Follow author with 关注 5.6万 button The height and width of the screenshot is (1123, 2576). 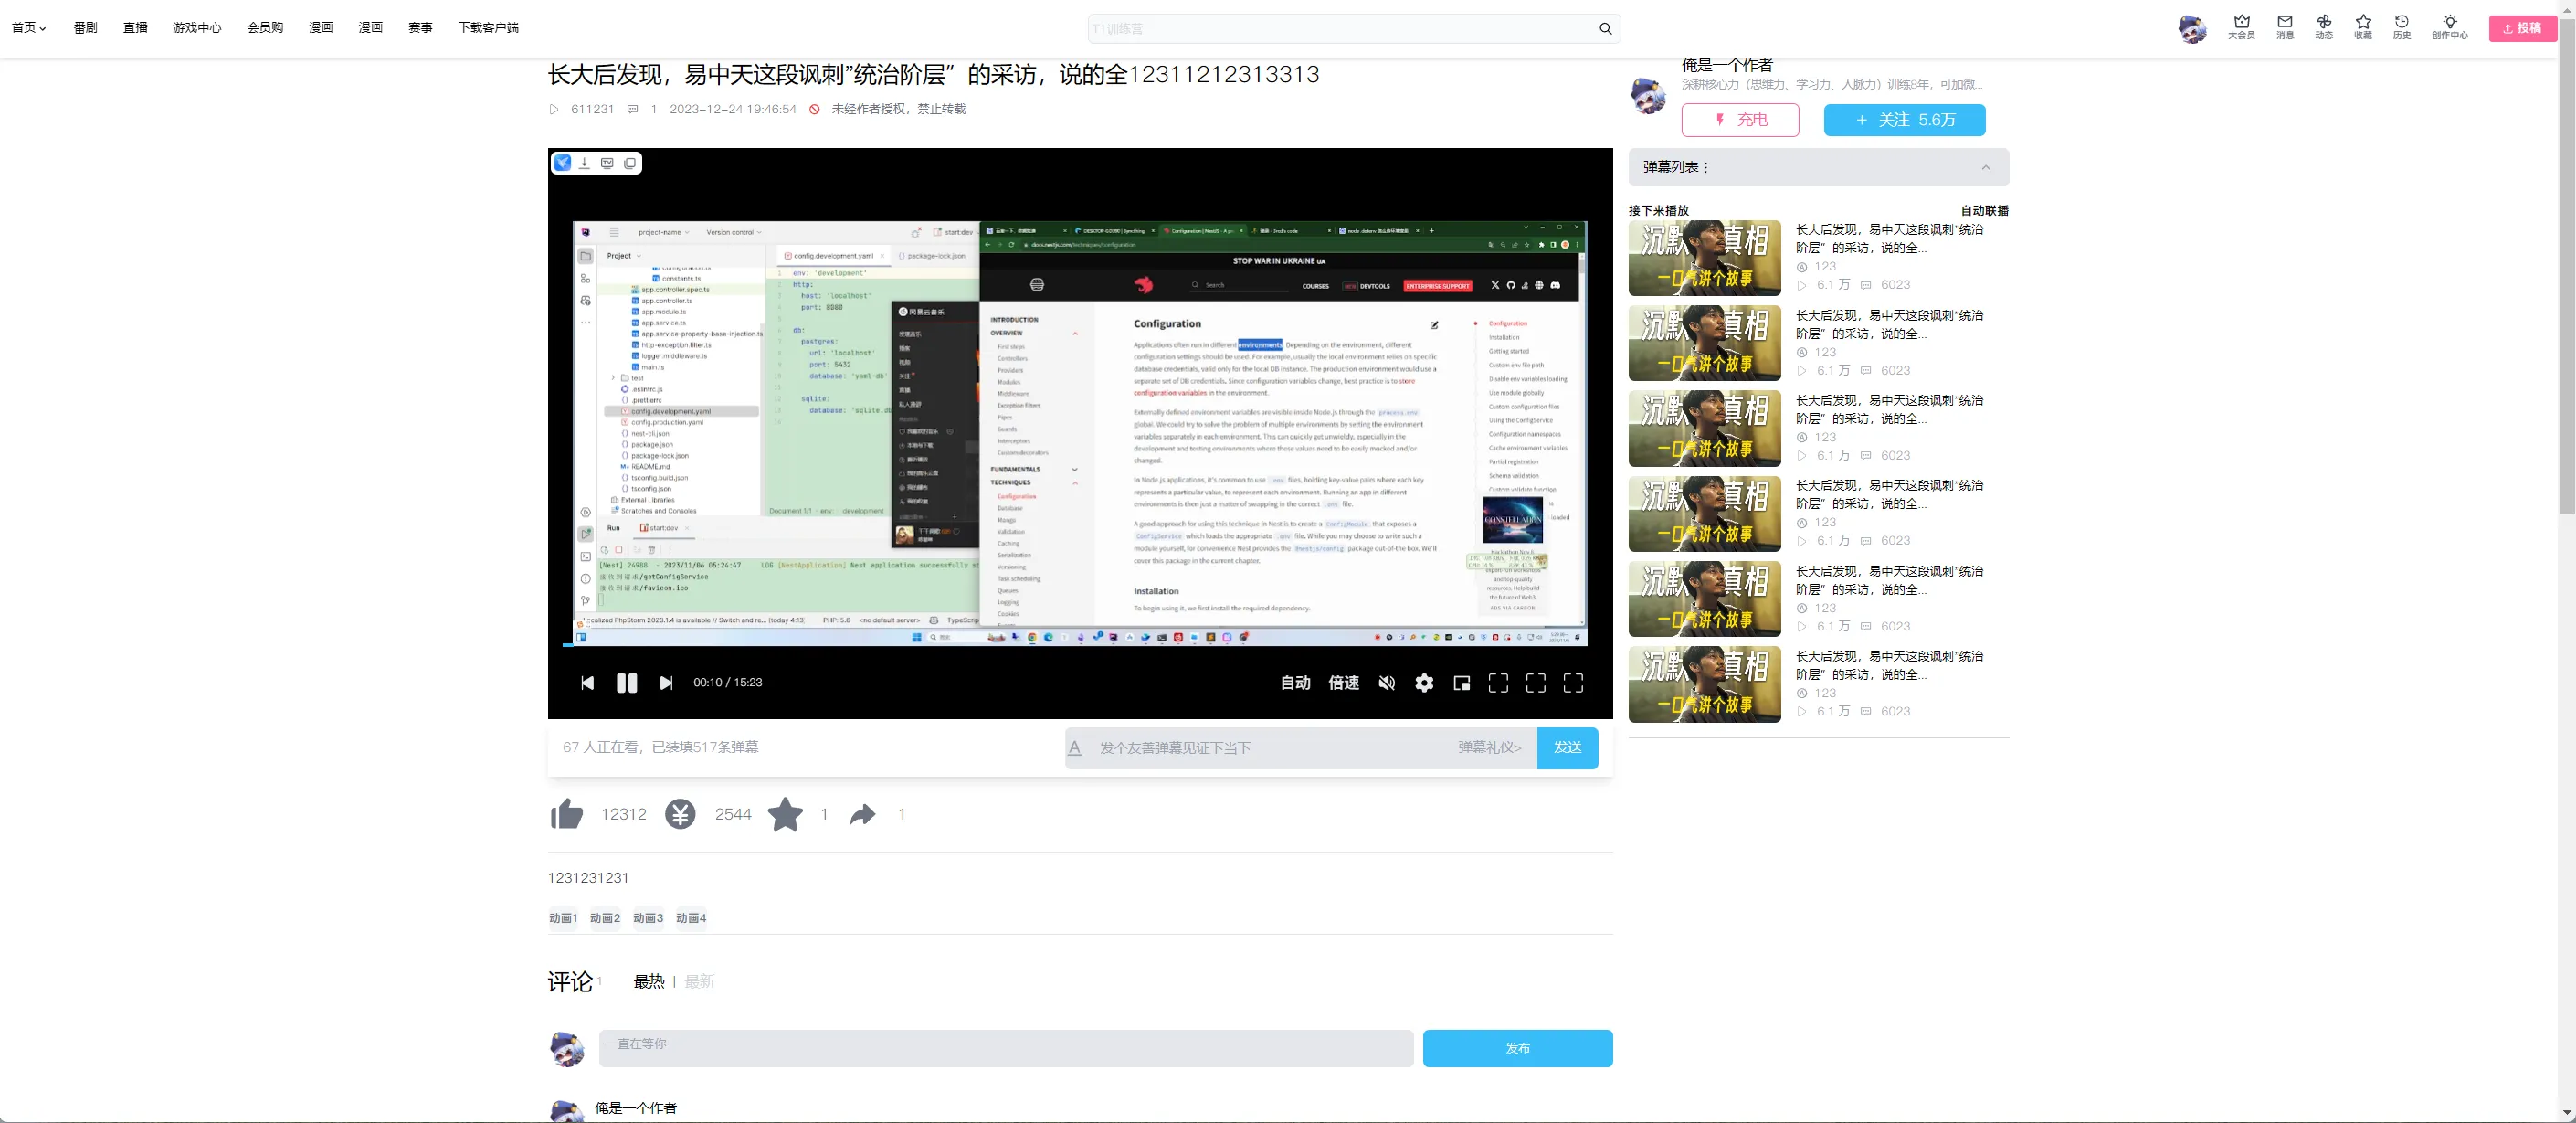[1904, 120]
